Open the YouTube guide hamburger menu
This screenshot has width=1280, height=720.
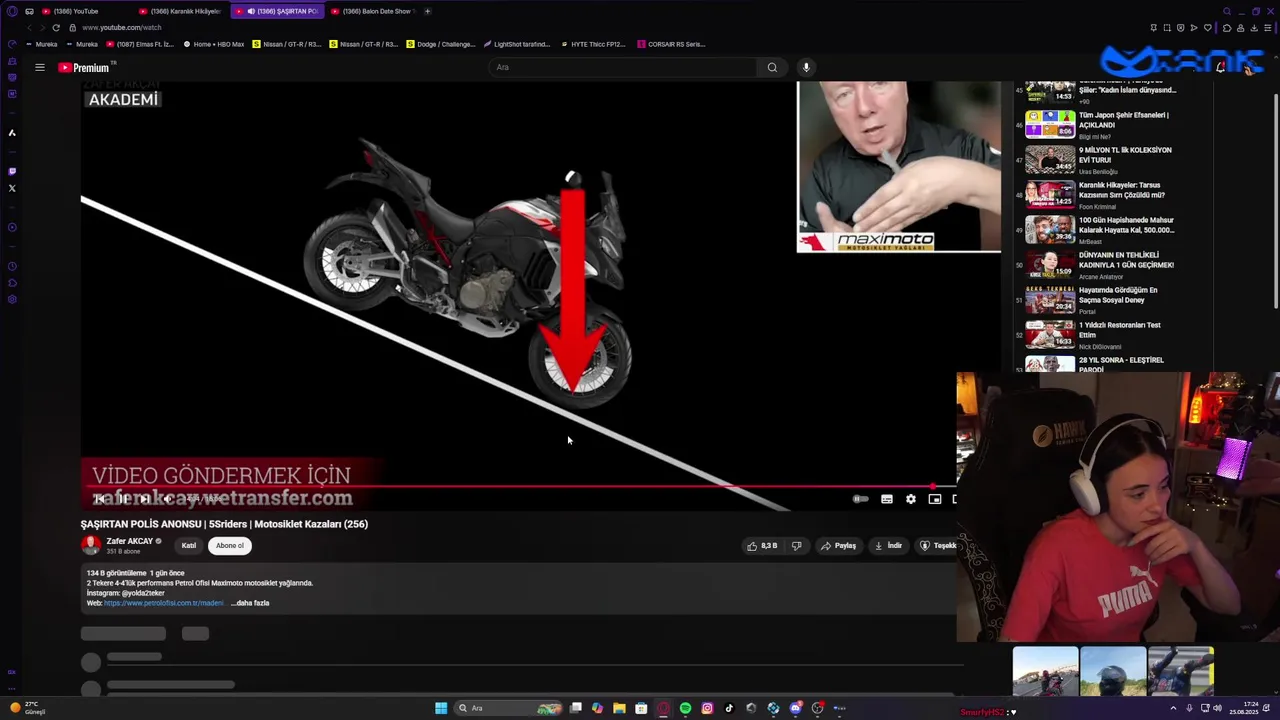tap(40, 67)
